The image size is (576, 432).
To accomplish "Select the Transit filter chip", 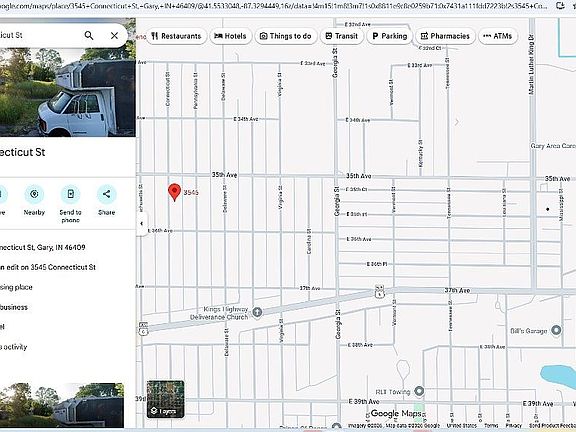I will (x=342, y=36).
